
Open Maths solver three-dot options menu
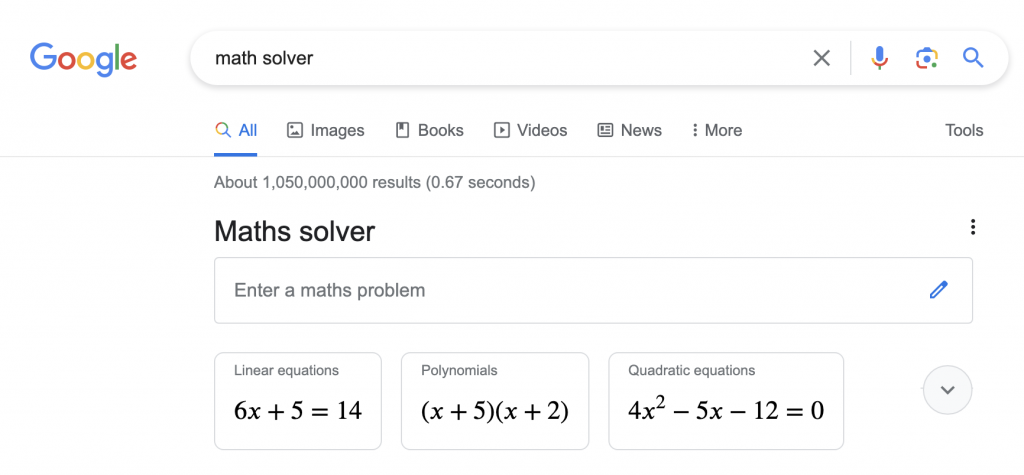(973, 228)
